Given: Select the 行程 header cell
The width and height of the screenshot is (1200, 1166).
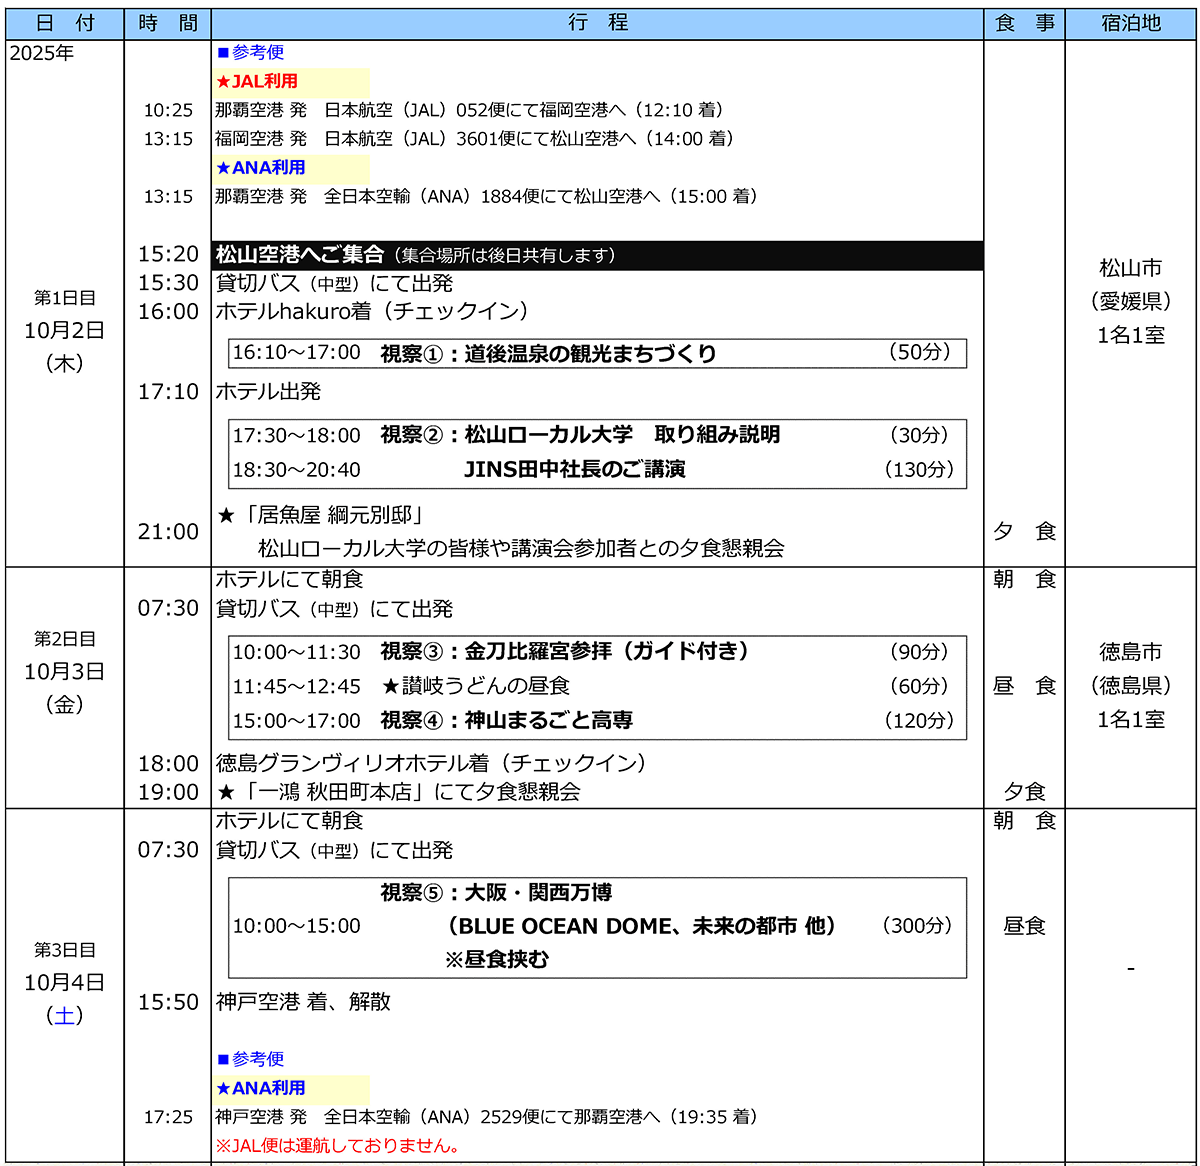Looking at the screenshot, I should [x=597, y=23].
